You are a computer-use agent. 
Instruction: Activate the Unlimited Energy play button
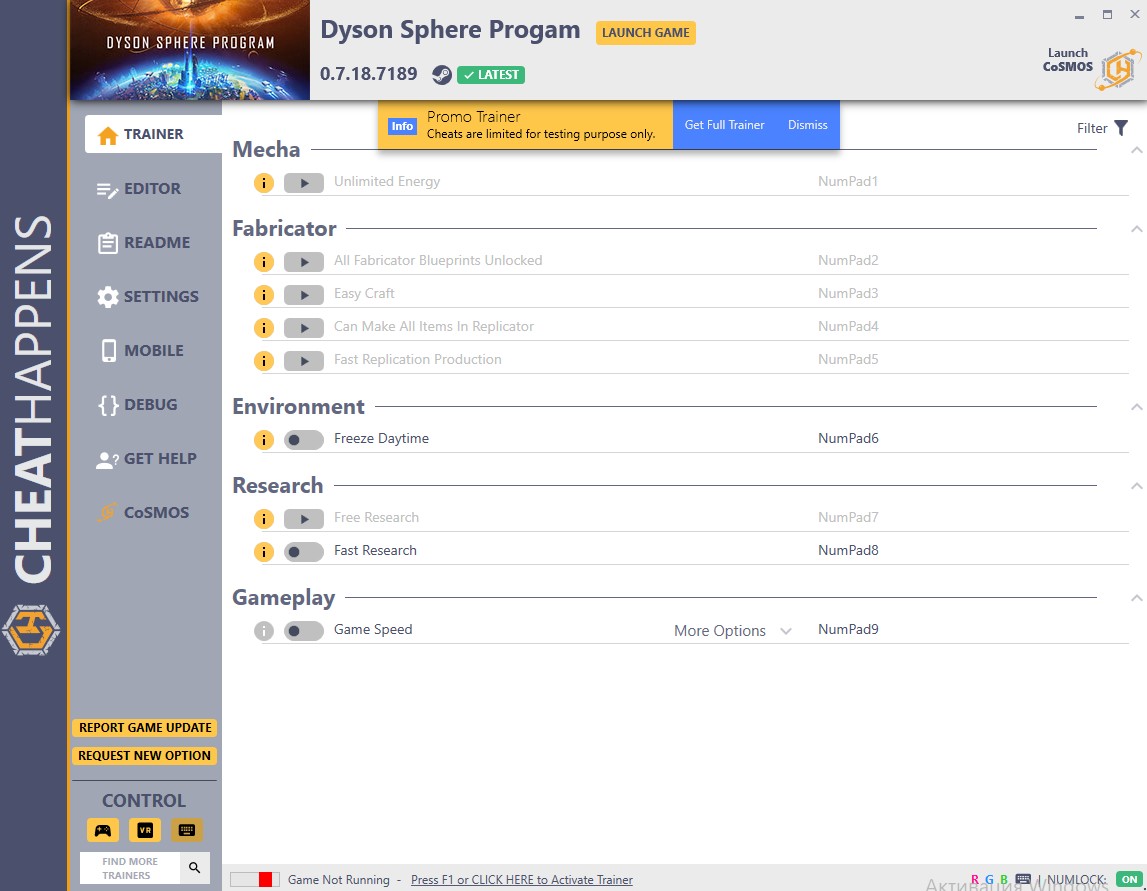click(x=304, y=183)
